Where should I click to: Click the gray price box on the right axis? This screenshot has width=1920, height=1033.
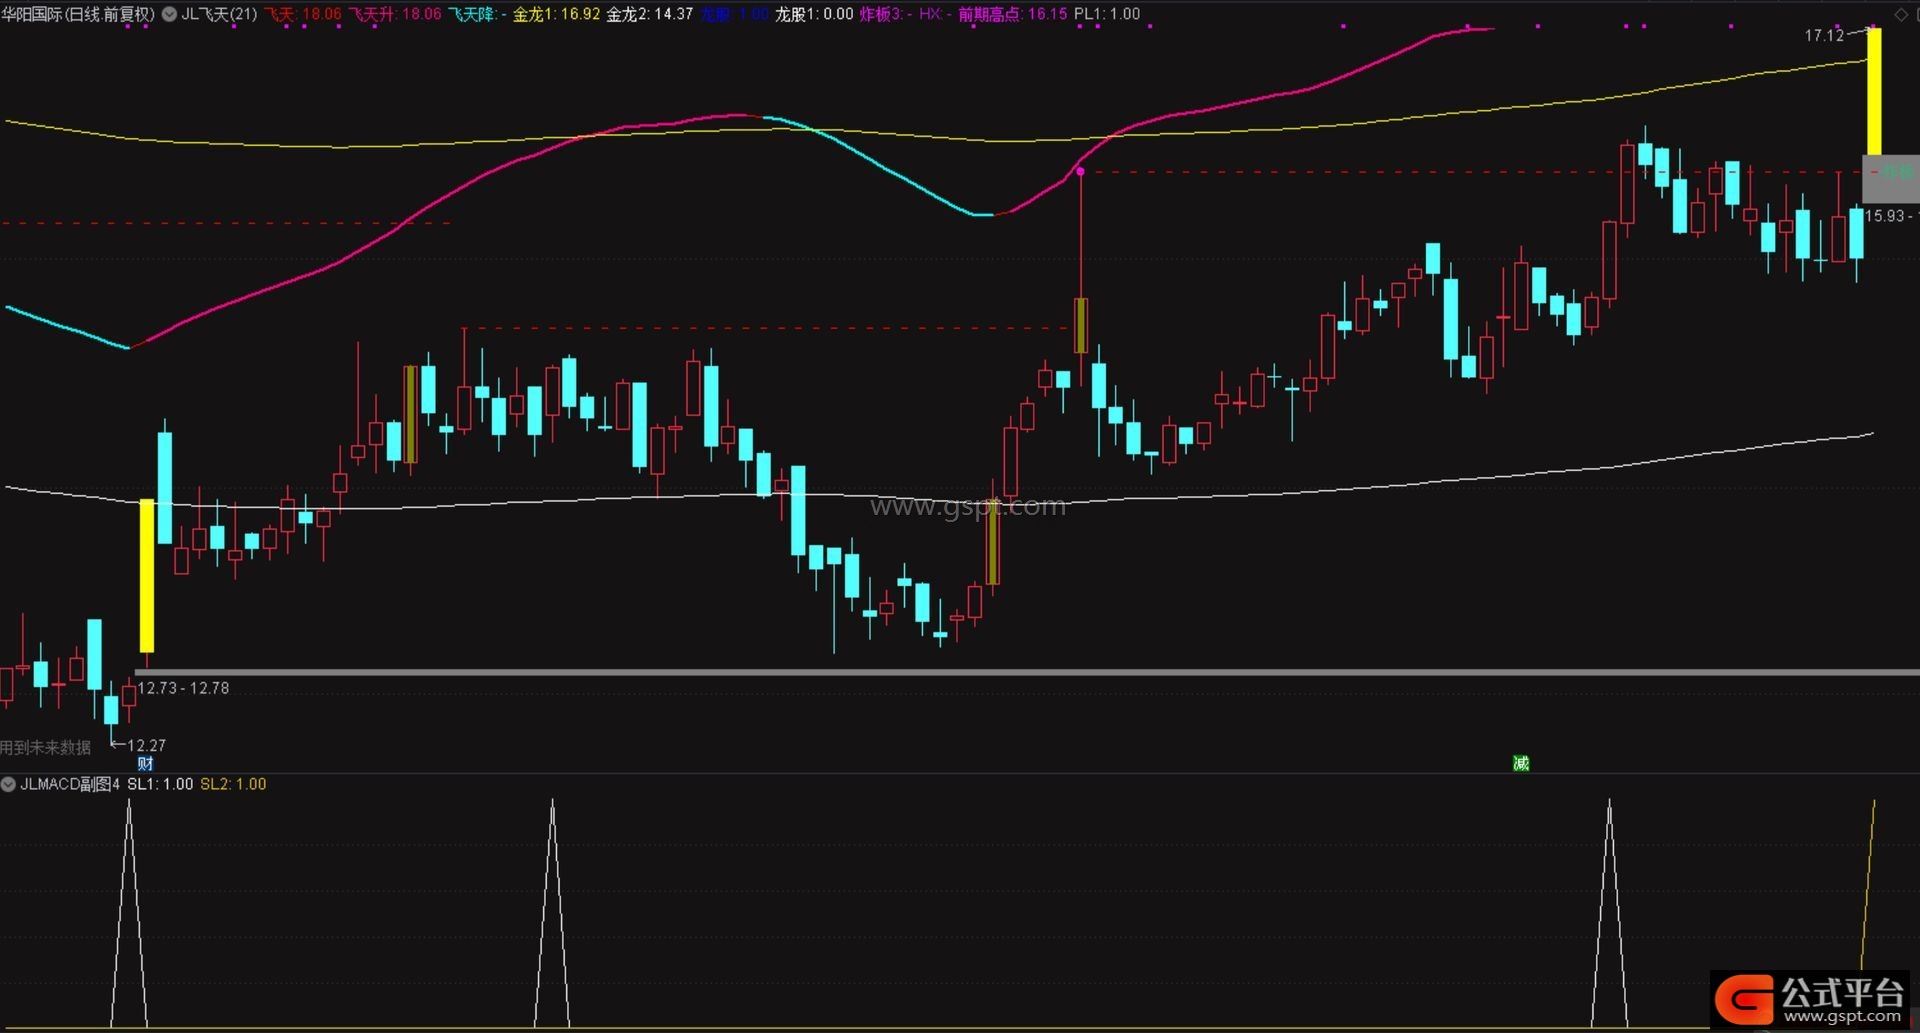pos(1890,179)
